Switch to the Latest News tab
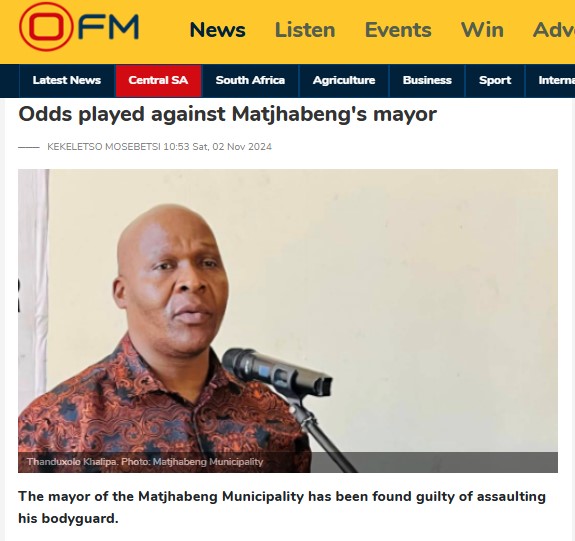575x541 pixels. (67, 80)
